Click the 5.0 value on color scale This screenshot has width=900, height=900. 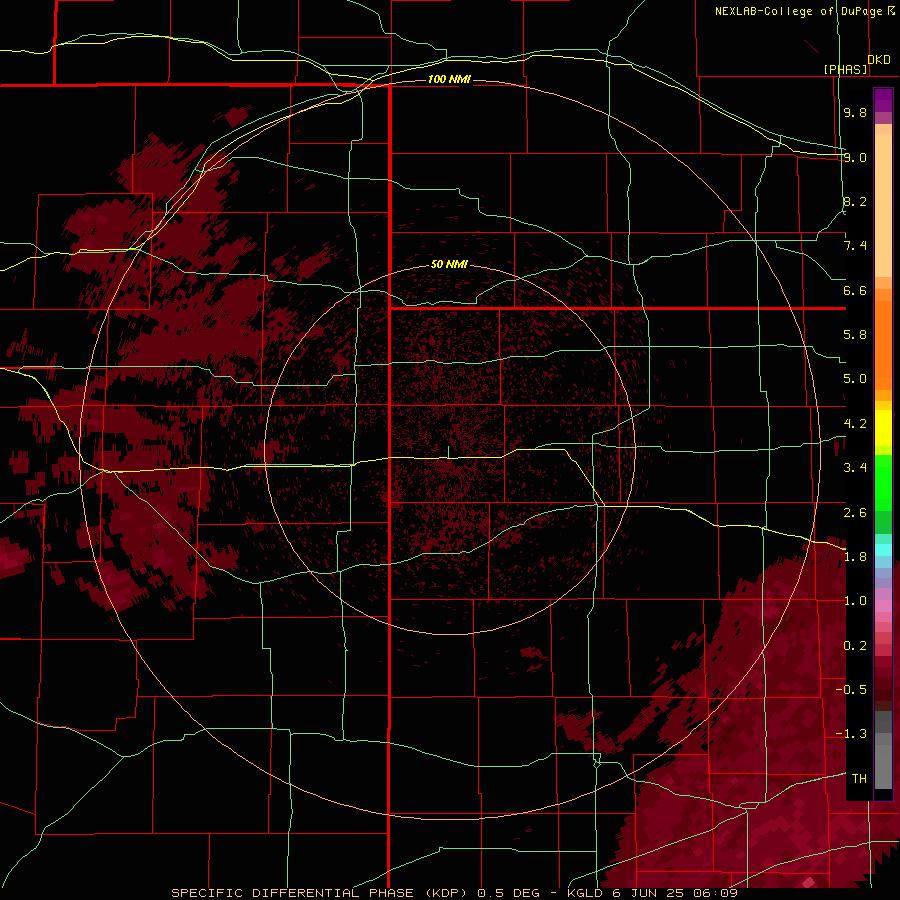tap(855, 379)
